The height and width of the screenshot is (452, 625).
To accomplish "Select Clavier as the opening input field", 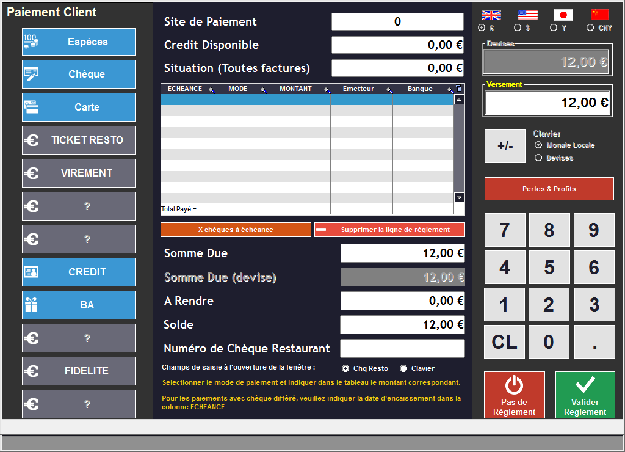I will click(x=404, y=368).
